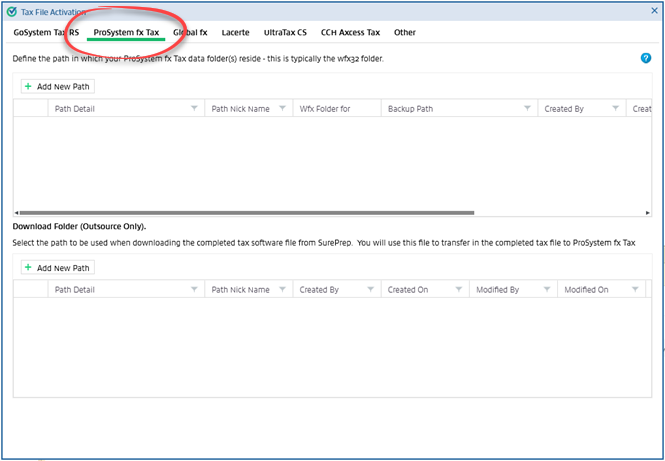Click the Wfx Folder for column header
Screen dimensions: 665x461
tap(325, 109)
